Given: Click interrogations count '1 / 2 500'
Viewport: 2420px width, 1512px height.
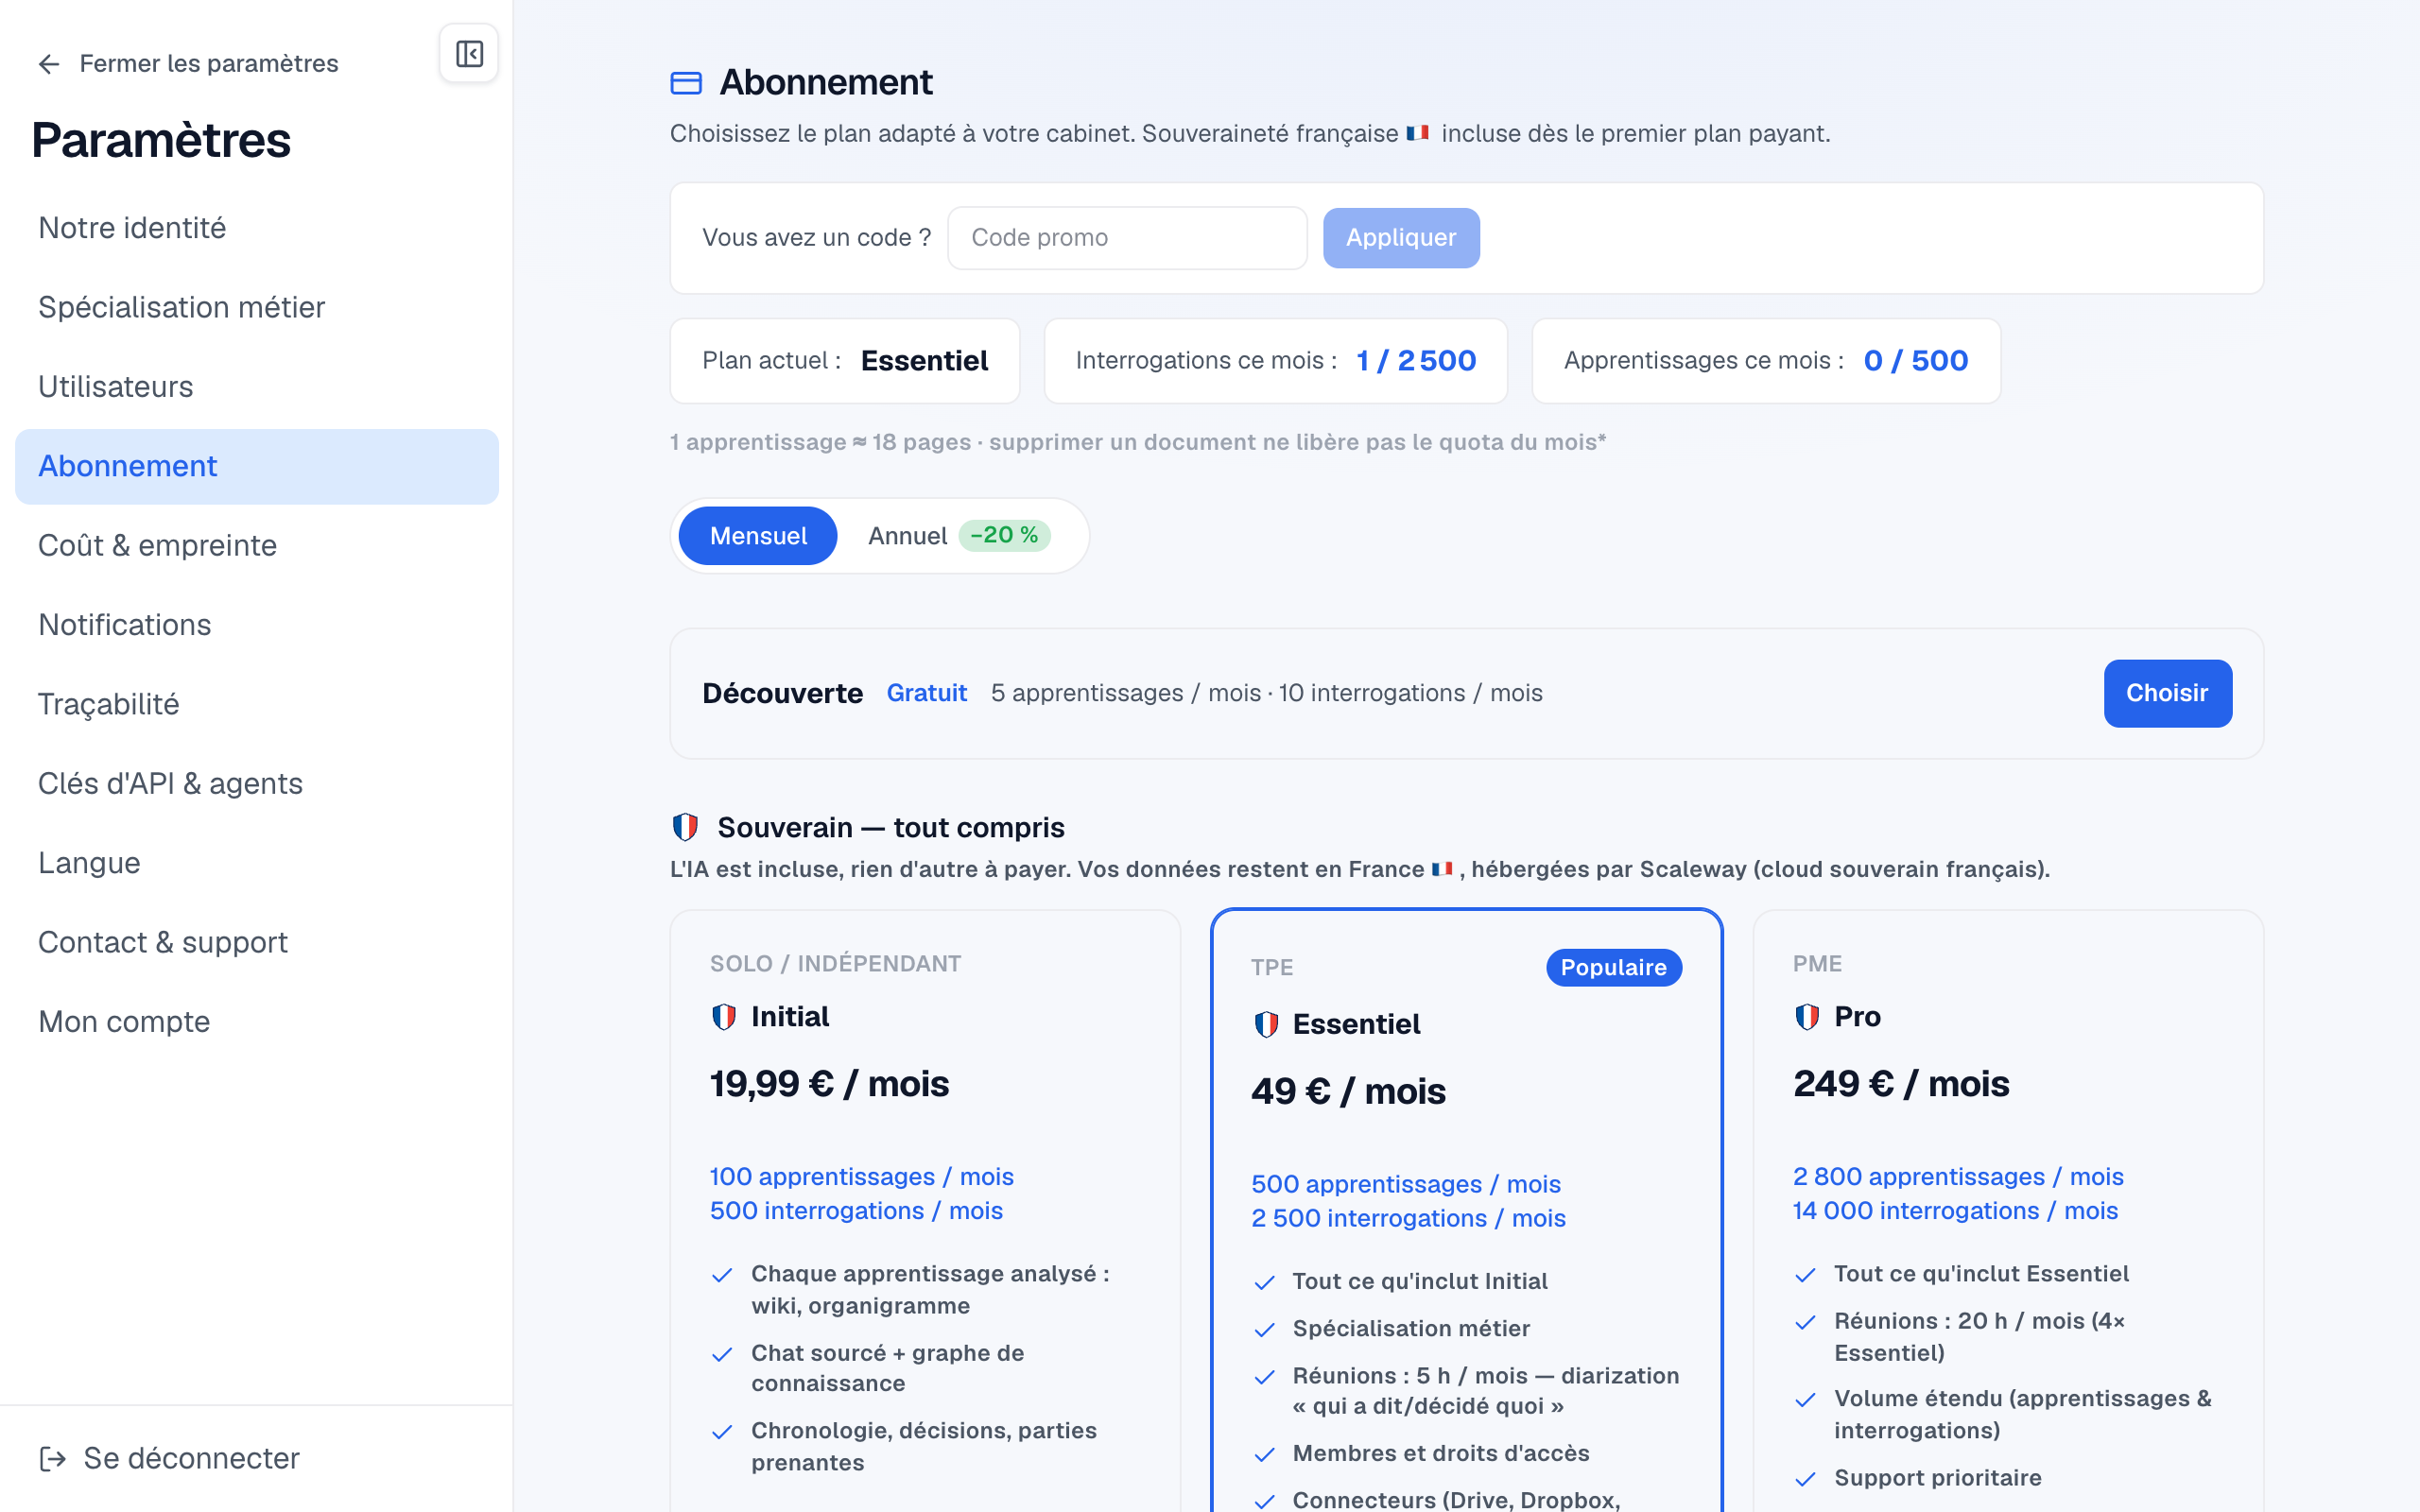Looking at the screenshot, I should (1416, 361).
